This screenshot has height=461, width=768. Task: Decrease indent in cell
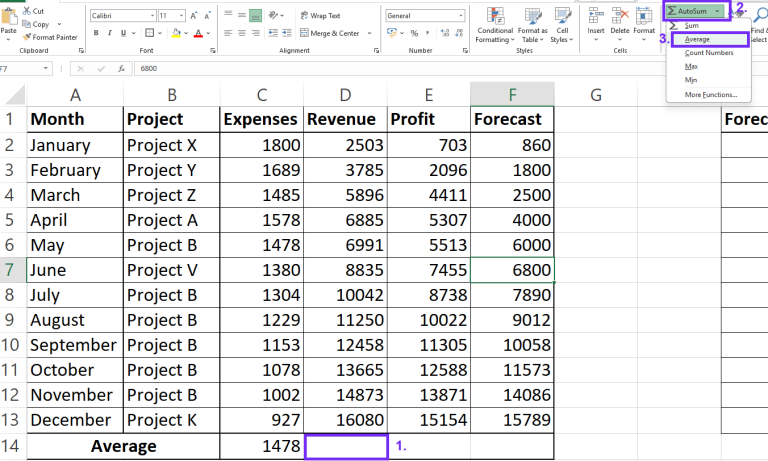273,33
